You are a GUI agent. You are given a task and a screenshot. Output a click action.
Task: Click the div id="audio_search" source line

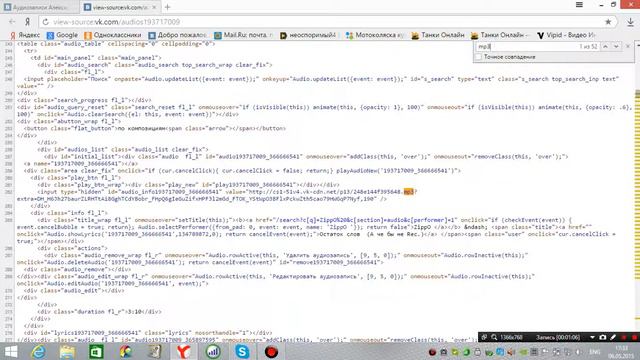(x=155, y=65)
